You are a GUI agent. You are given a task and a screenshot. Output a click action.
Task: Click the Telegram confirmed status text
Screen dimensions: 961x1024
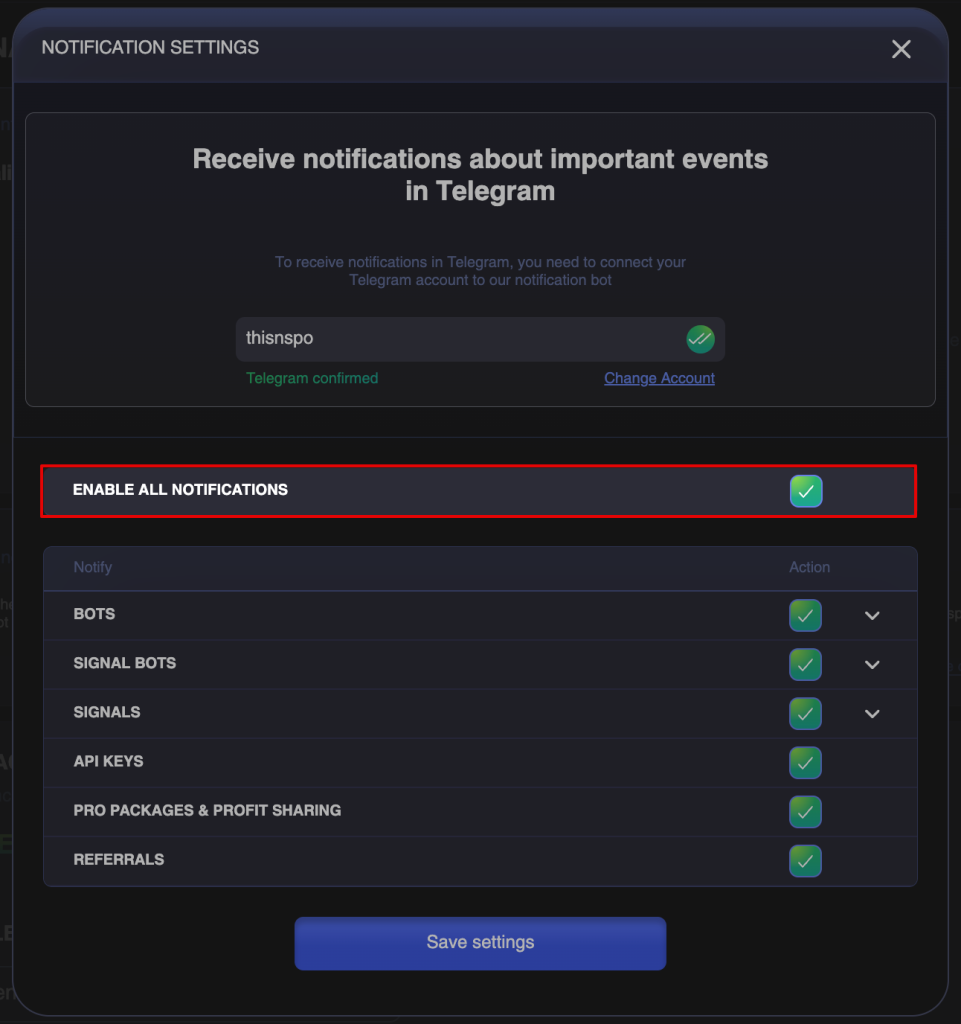(x=312, y=378)
